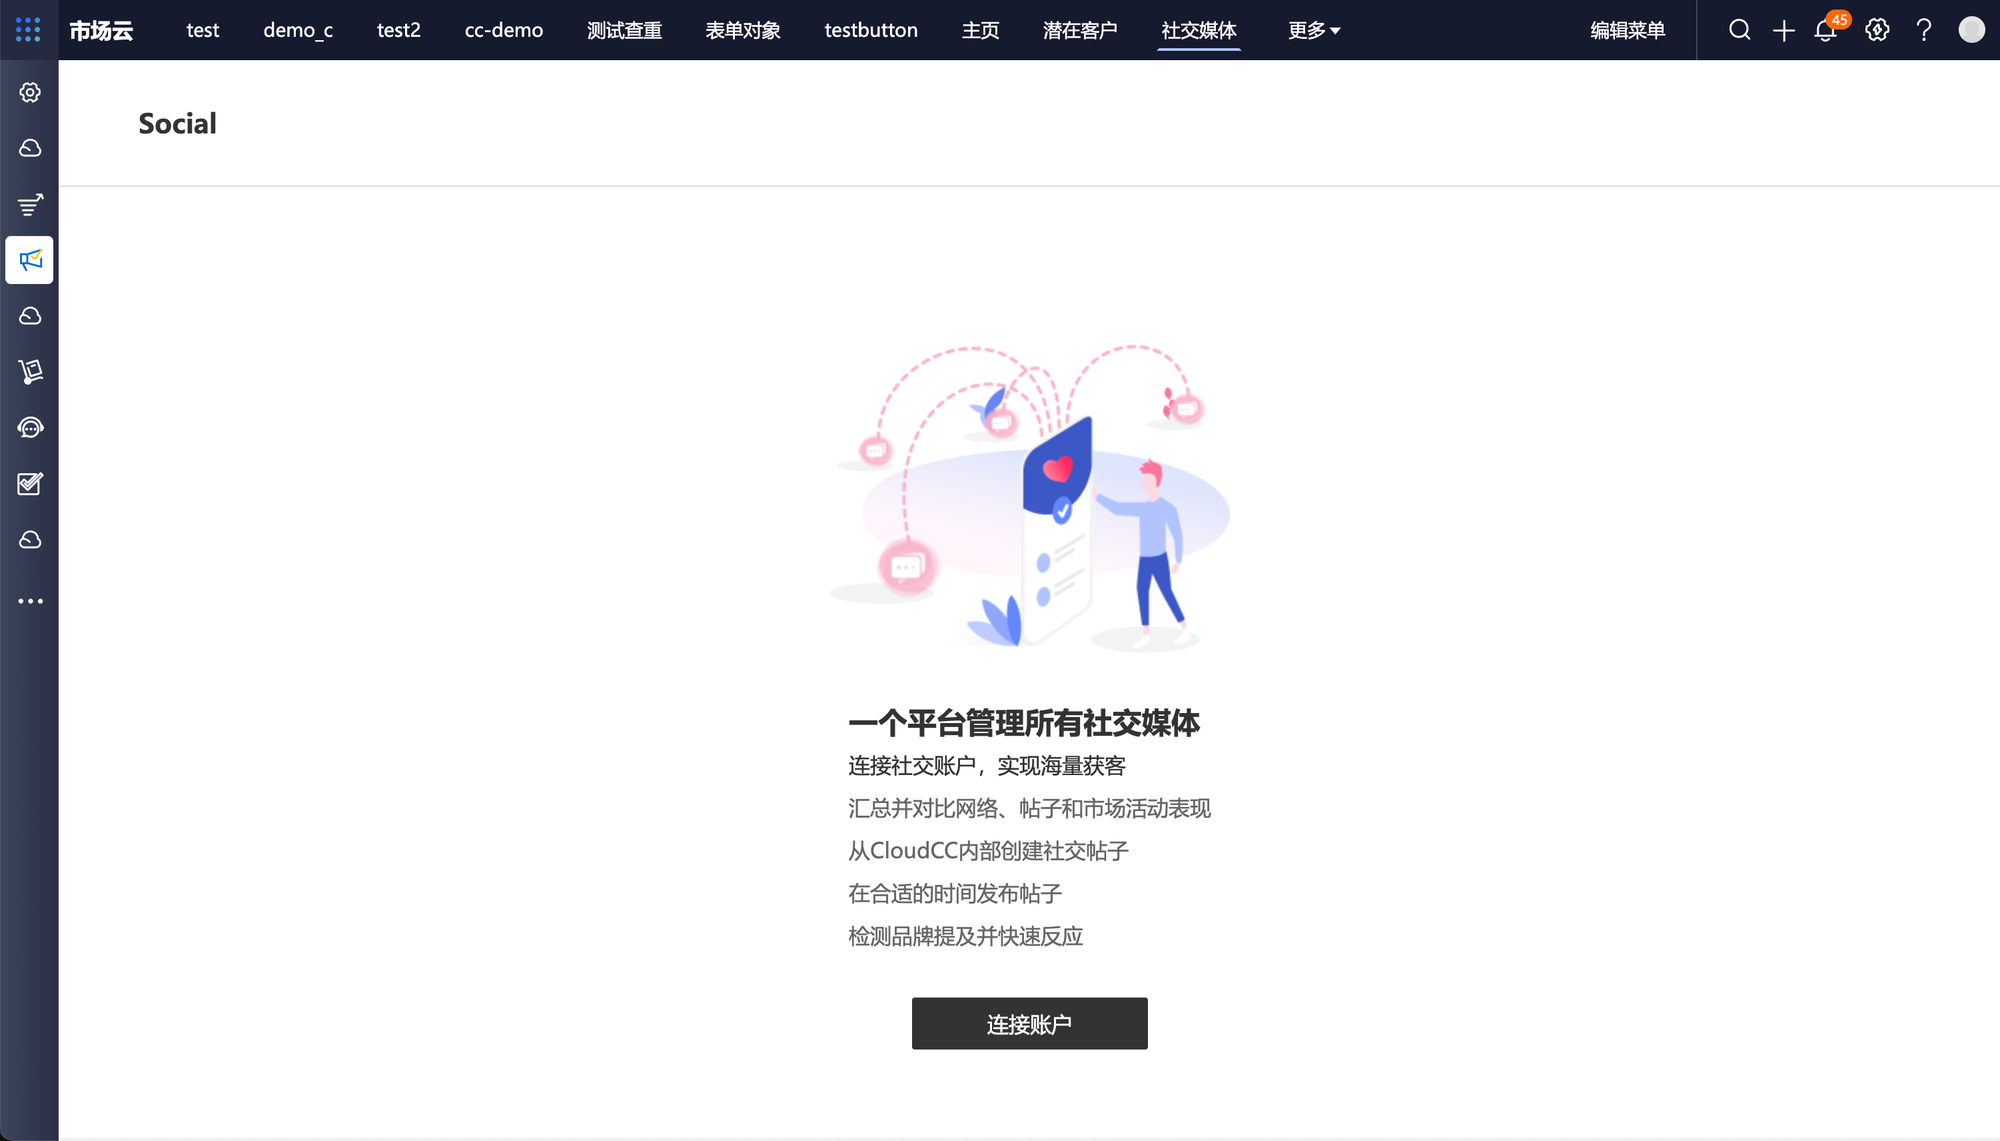Click the shopping cart sidebar icon
This screenshot has width=2000, height=1141.
(x=30, y=372)
